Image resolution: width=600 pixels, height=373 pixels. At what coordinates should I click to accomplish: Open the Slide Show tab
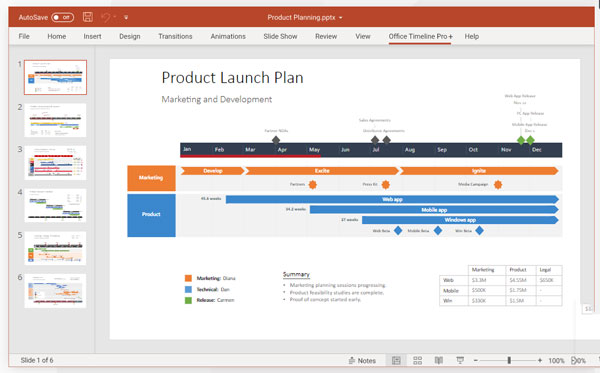tap(280, 36)
